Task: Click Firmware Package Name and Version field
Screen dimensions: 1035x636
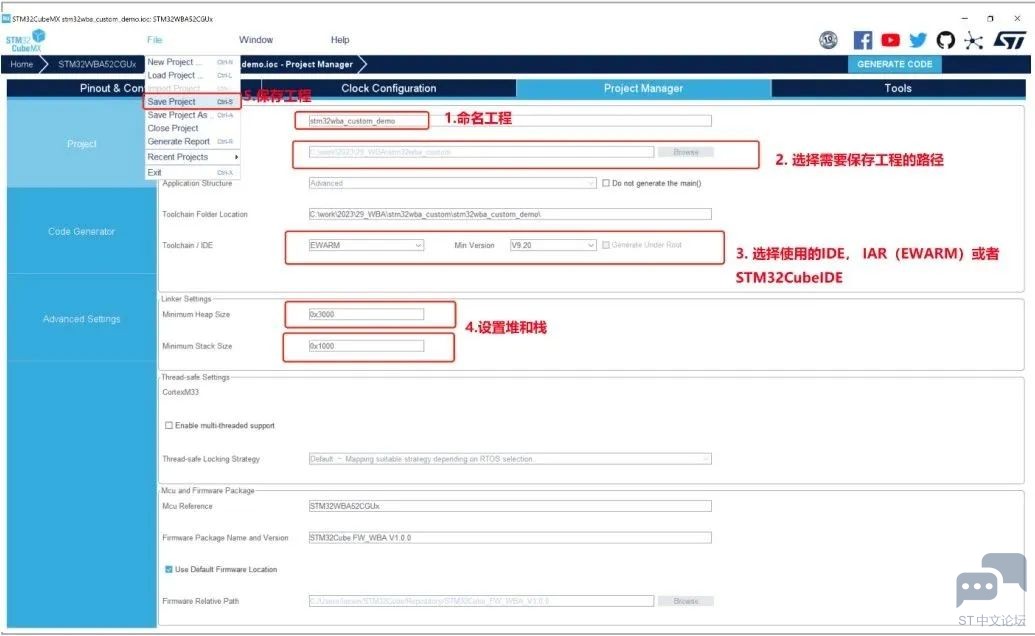Action: point(510,538)
